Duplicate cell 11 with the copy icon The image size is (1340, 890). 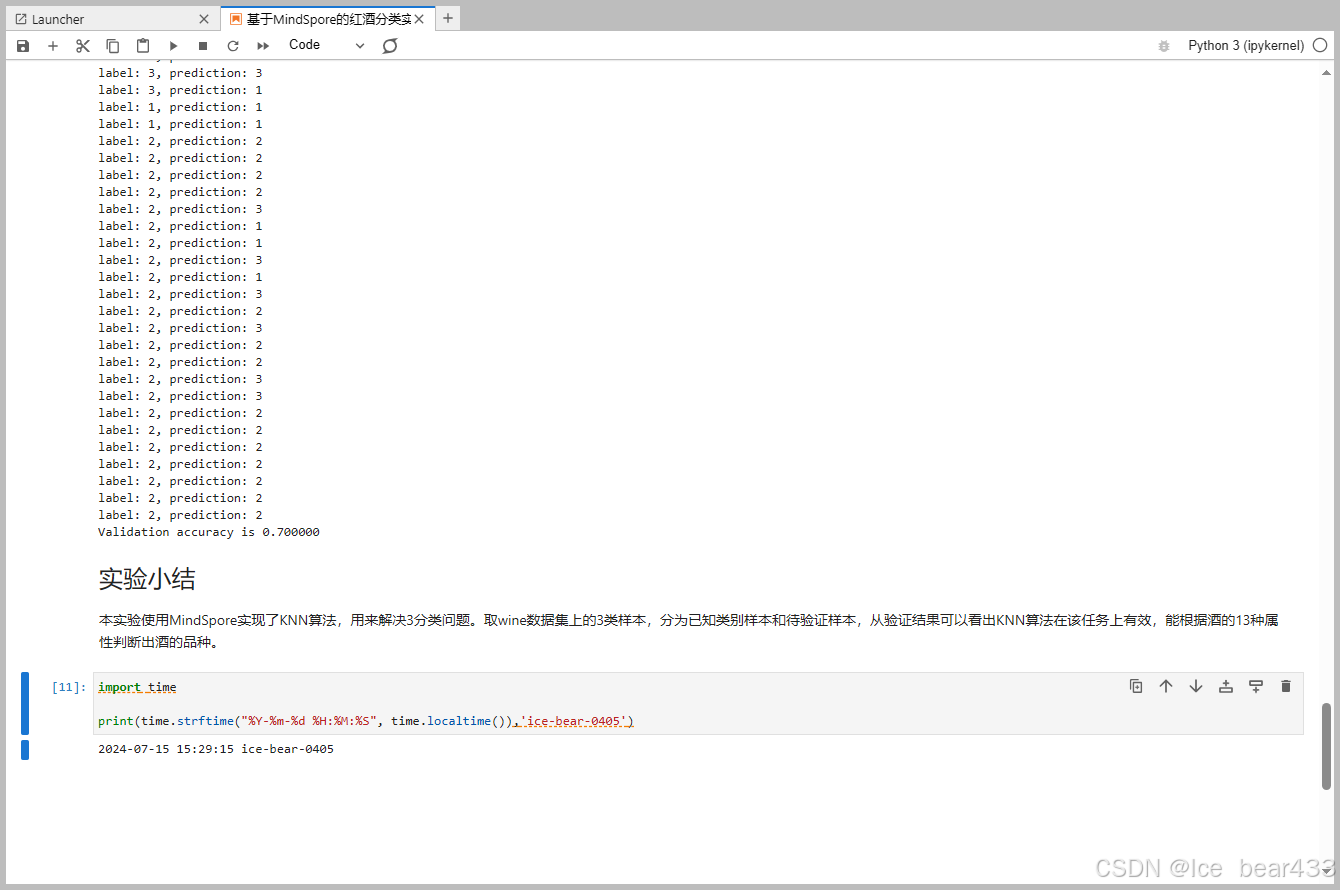1136,686
